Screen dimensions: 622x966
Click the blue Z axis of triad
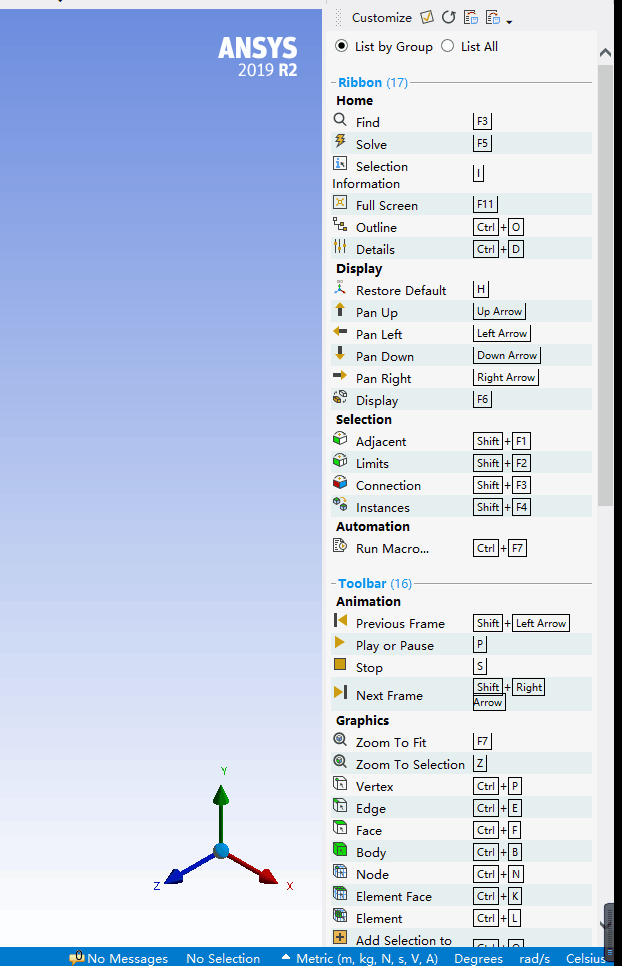click(x=189, y=869)
